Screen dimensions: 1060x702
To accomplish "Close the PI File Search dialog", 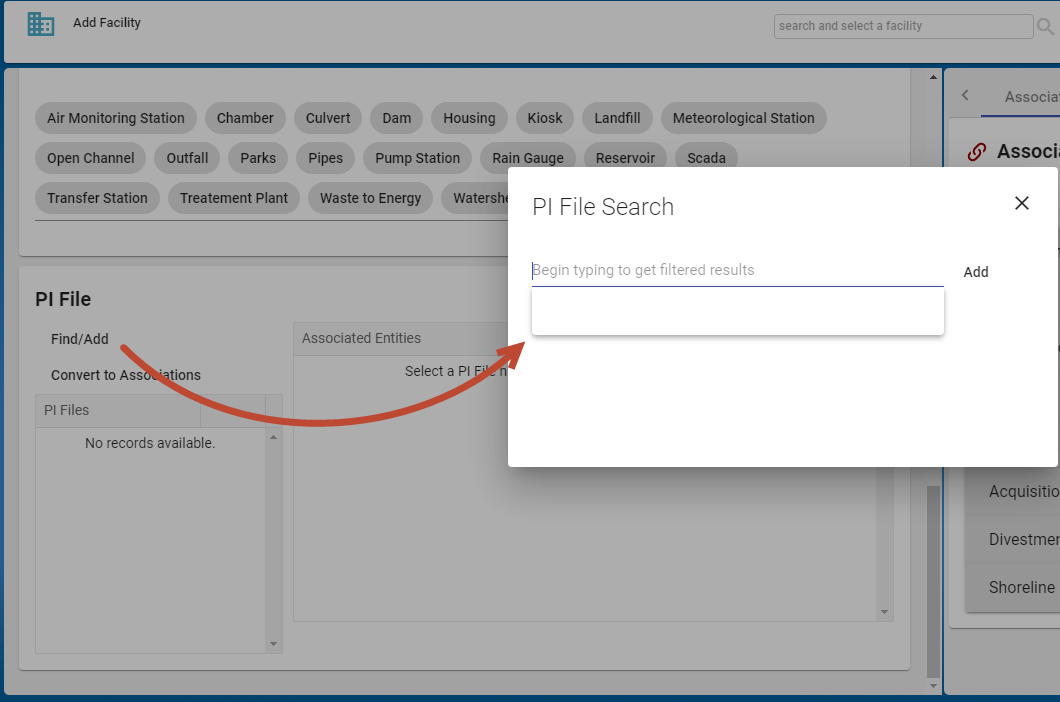I will click(1021, 203).
